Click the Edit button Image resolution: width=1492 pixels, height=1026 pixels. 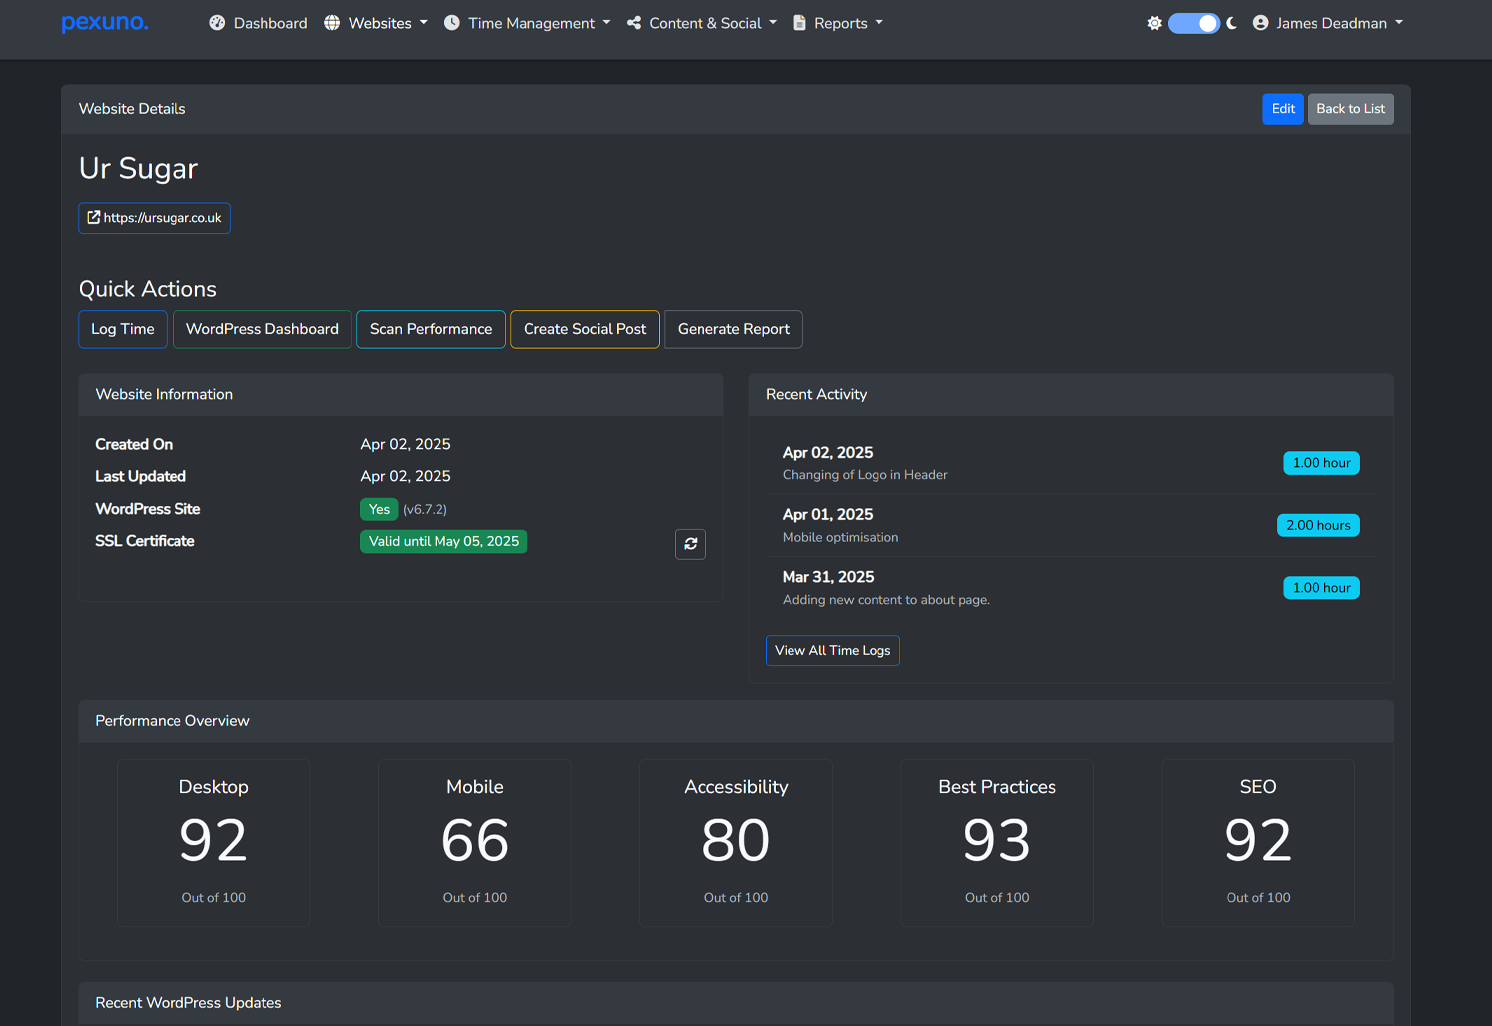tap(1283, 109)
